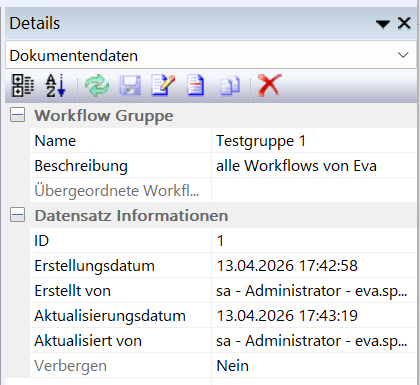The width and height of the screenshot is (420, 385).
Task: Click the Erstellt von administrator value
Action: 314,291
